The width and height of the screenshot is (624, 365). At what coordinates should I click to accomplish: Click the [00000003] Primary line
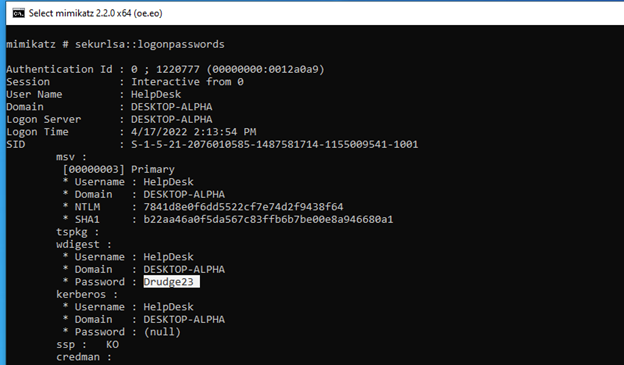tap(119, 169)
